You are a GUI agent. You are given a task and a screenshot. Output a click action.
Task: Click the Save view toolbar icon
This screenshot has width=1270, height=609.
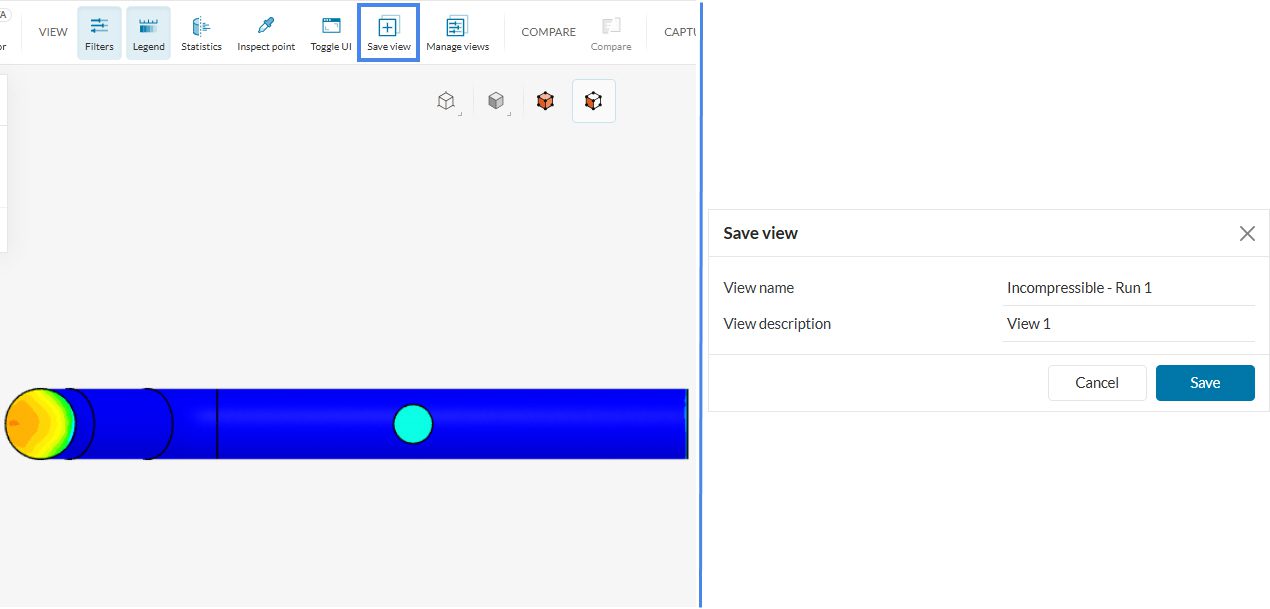(388, 32)
